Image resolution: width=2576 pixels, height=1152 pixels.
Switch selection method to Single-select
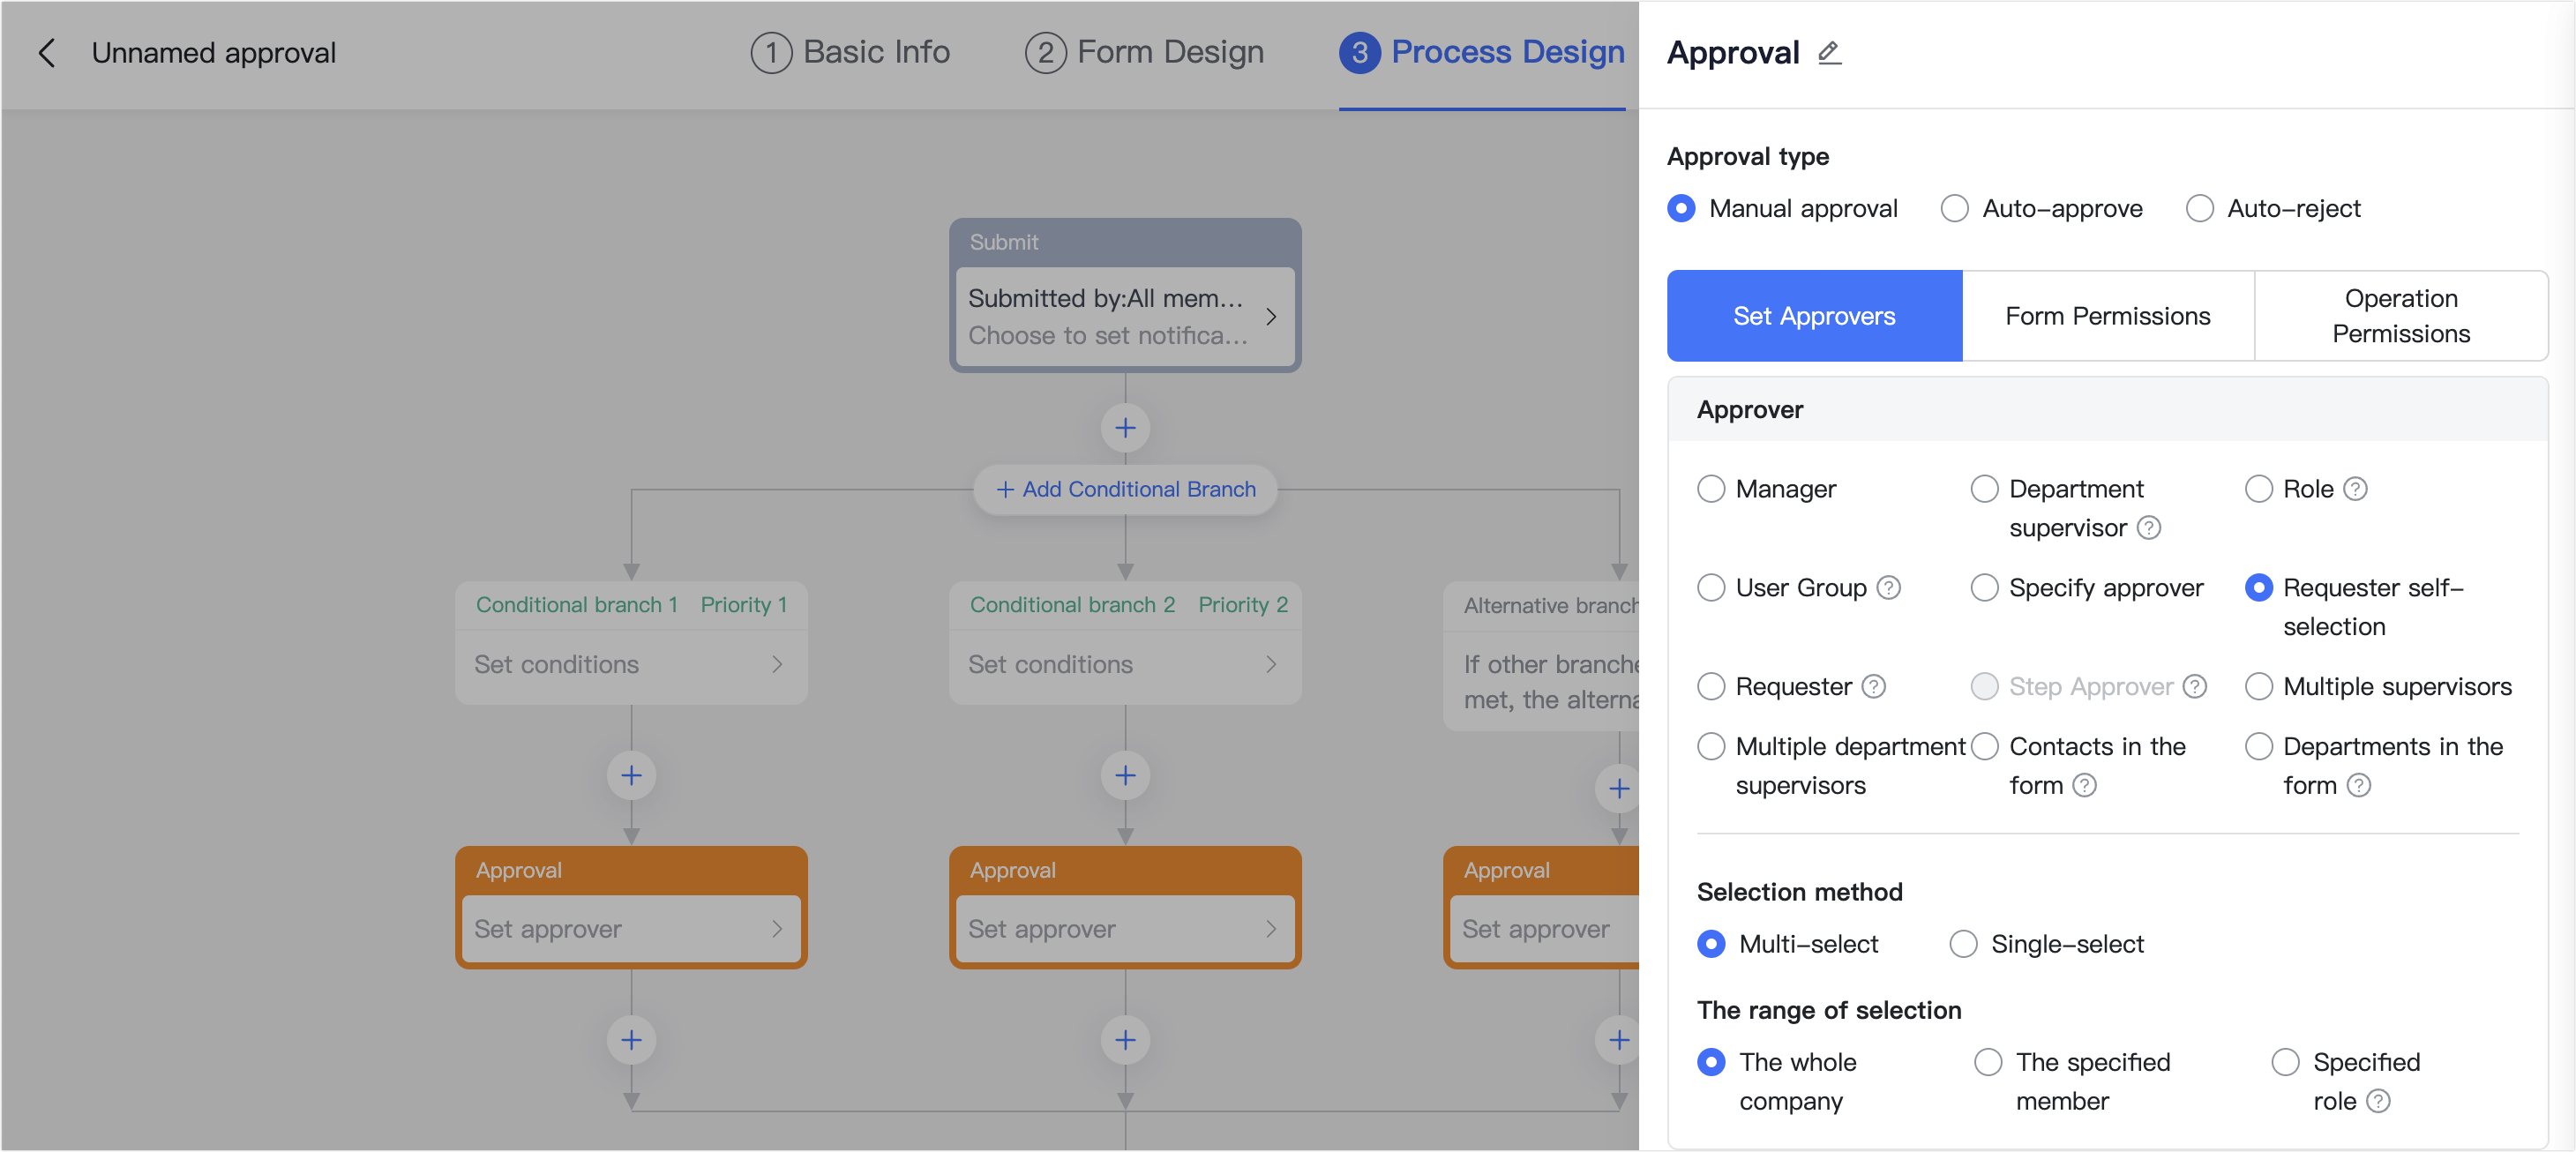[x=1963, y=943]
